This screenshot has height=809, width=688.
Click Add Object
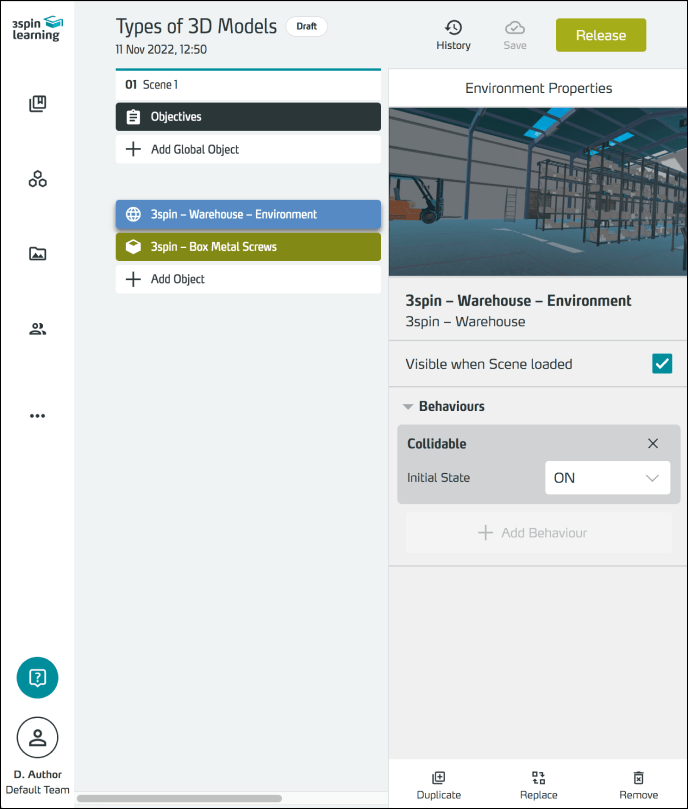(x=248, y=279)
